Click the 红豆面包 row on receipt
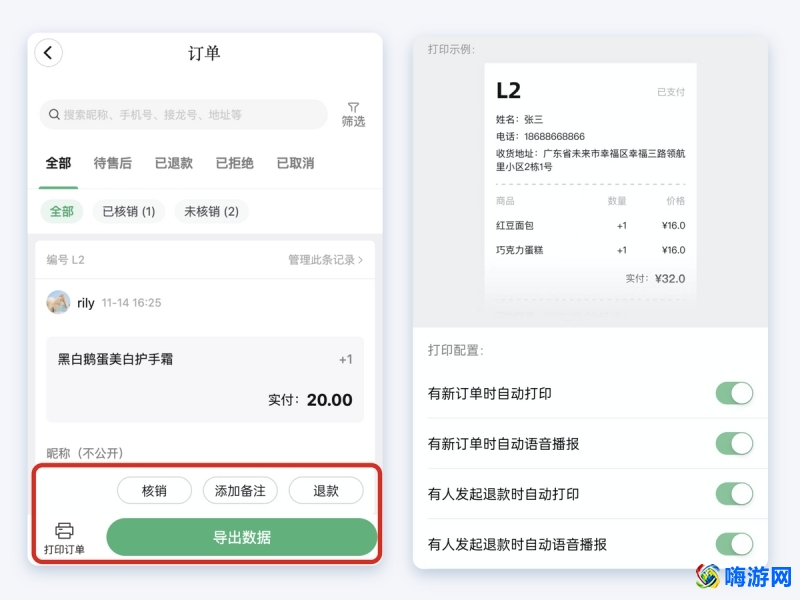The height and width of the screenshot is (600, 800). pos(590,226)
